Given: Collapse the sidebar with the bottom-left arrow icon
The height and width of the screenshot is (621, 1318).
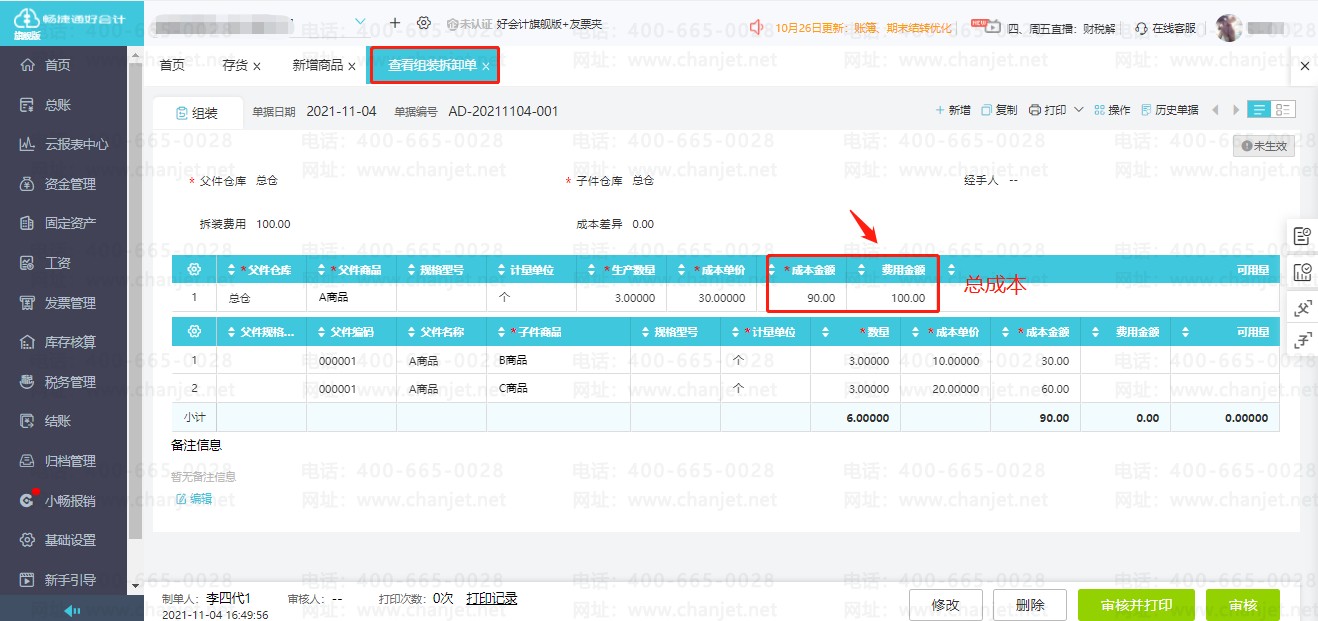Looking at the screenshot, I should pyautogui.click(x=71, y=610).
